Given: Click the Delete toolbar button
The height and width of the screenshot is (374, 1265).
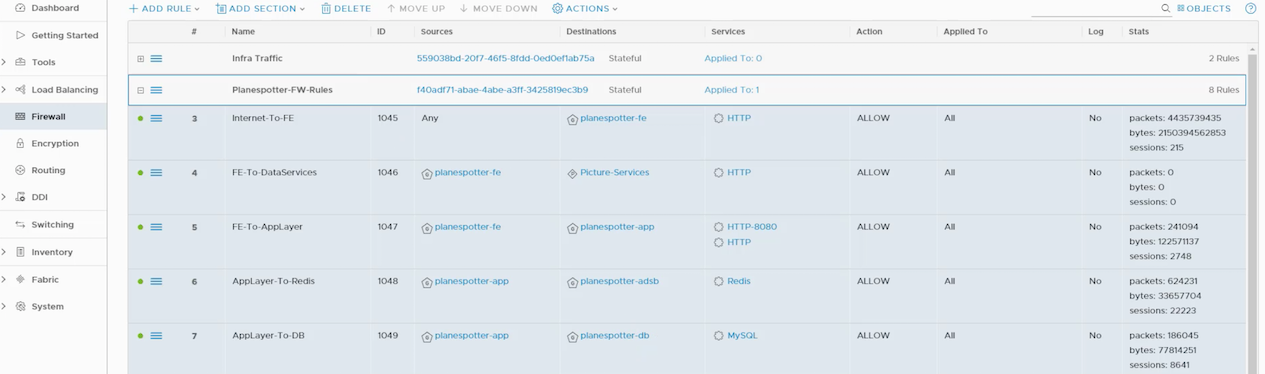Looking at the screenshot, I should coord(346,9).
